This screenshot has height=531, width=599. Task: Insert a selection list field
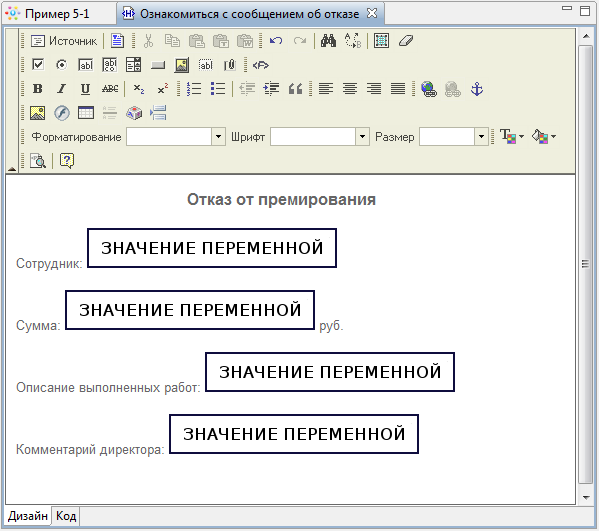134,65
